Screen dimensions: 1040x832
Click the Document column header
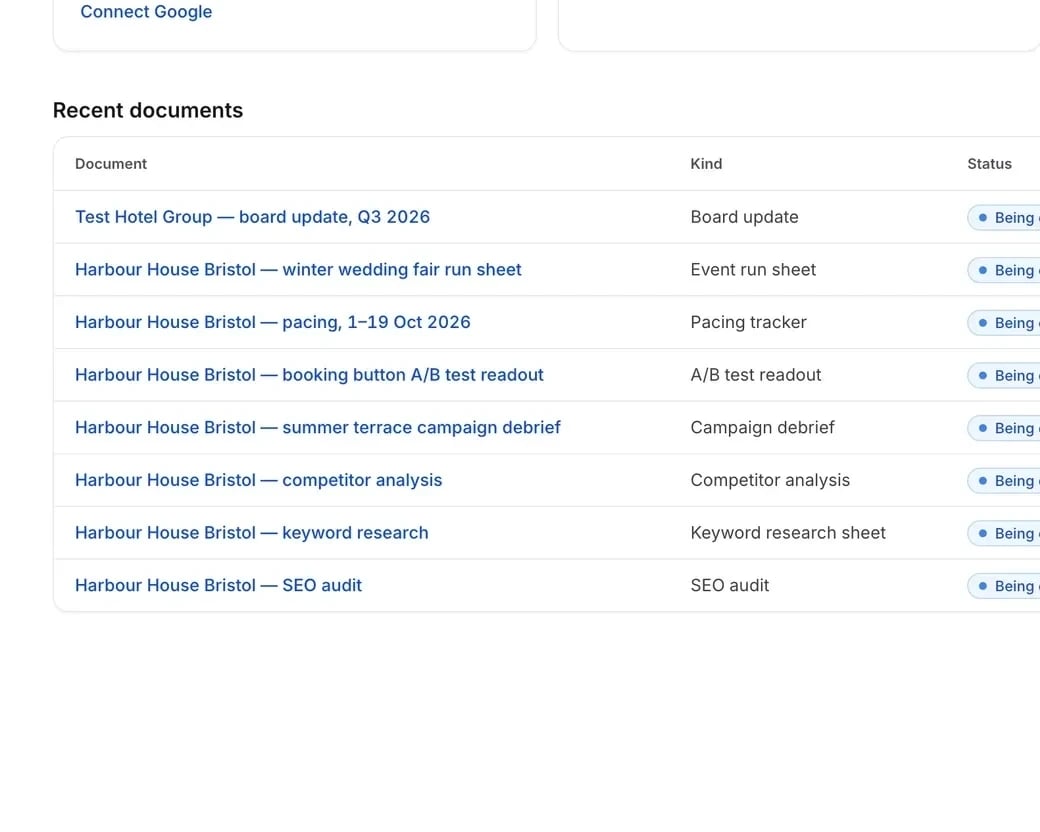tap(111, 164)
